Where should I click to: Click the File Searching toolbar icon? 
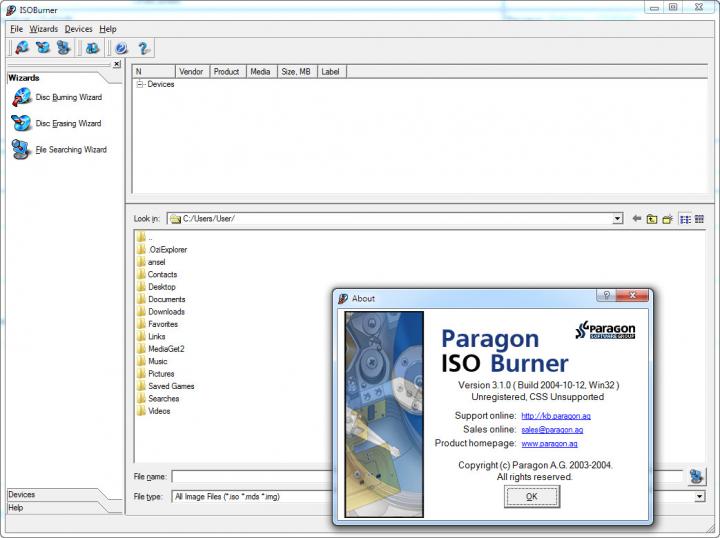[64, 47]
